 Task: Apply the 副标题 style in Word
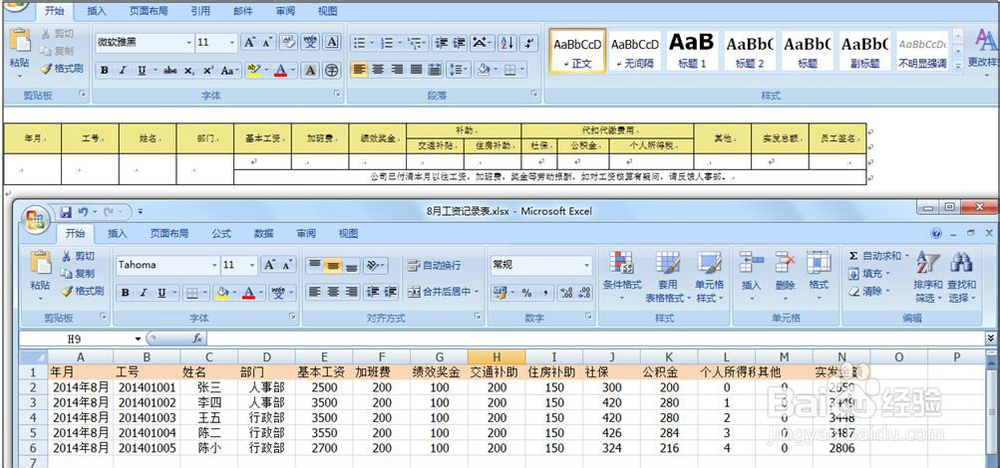(x=865, y=50)
